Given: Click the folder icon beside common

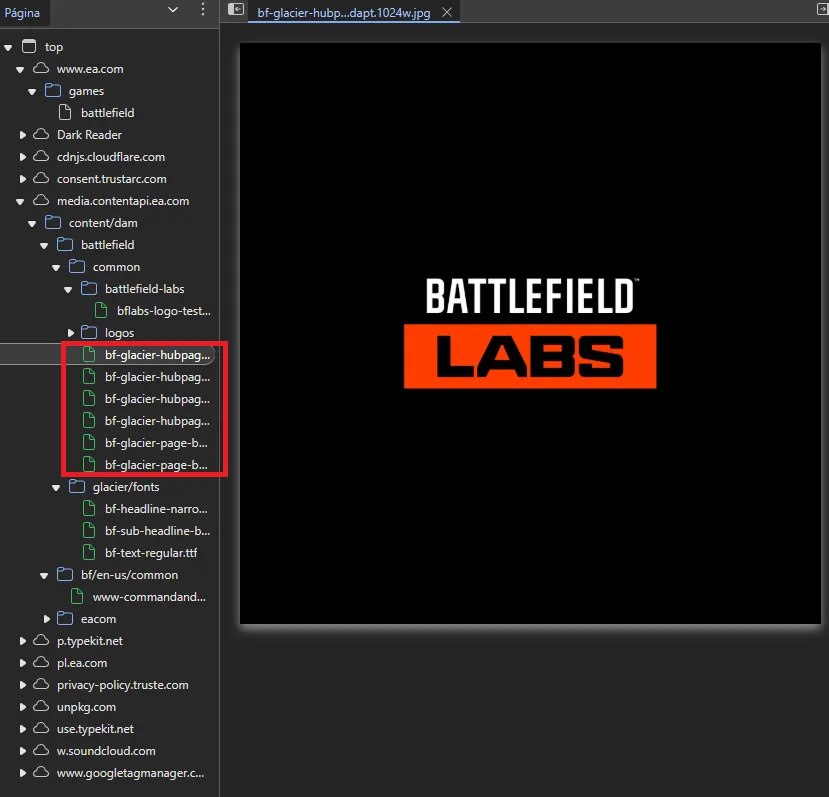Looking at the screenshot, I should point(77,266).
